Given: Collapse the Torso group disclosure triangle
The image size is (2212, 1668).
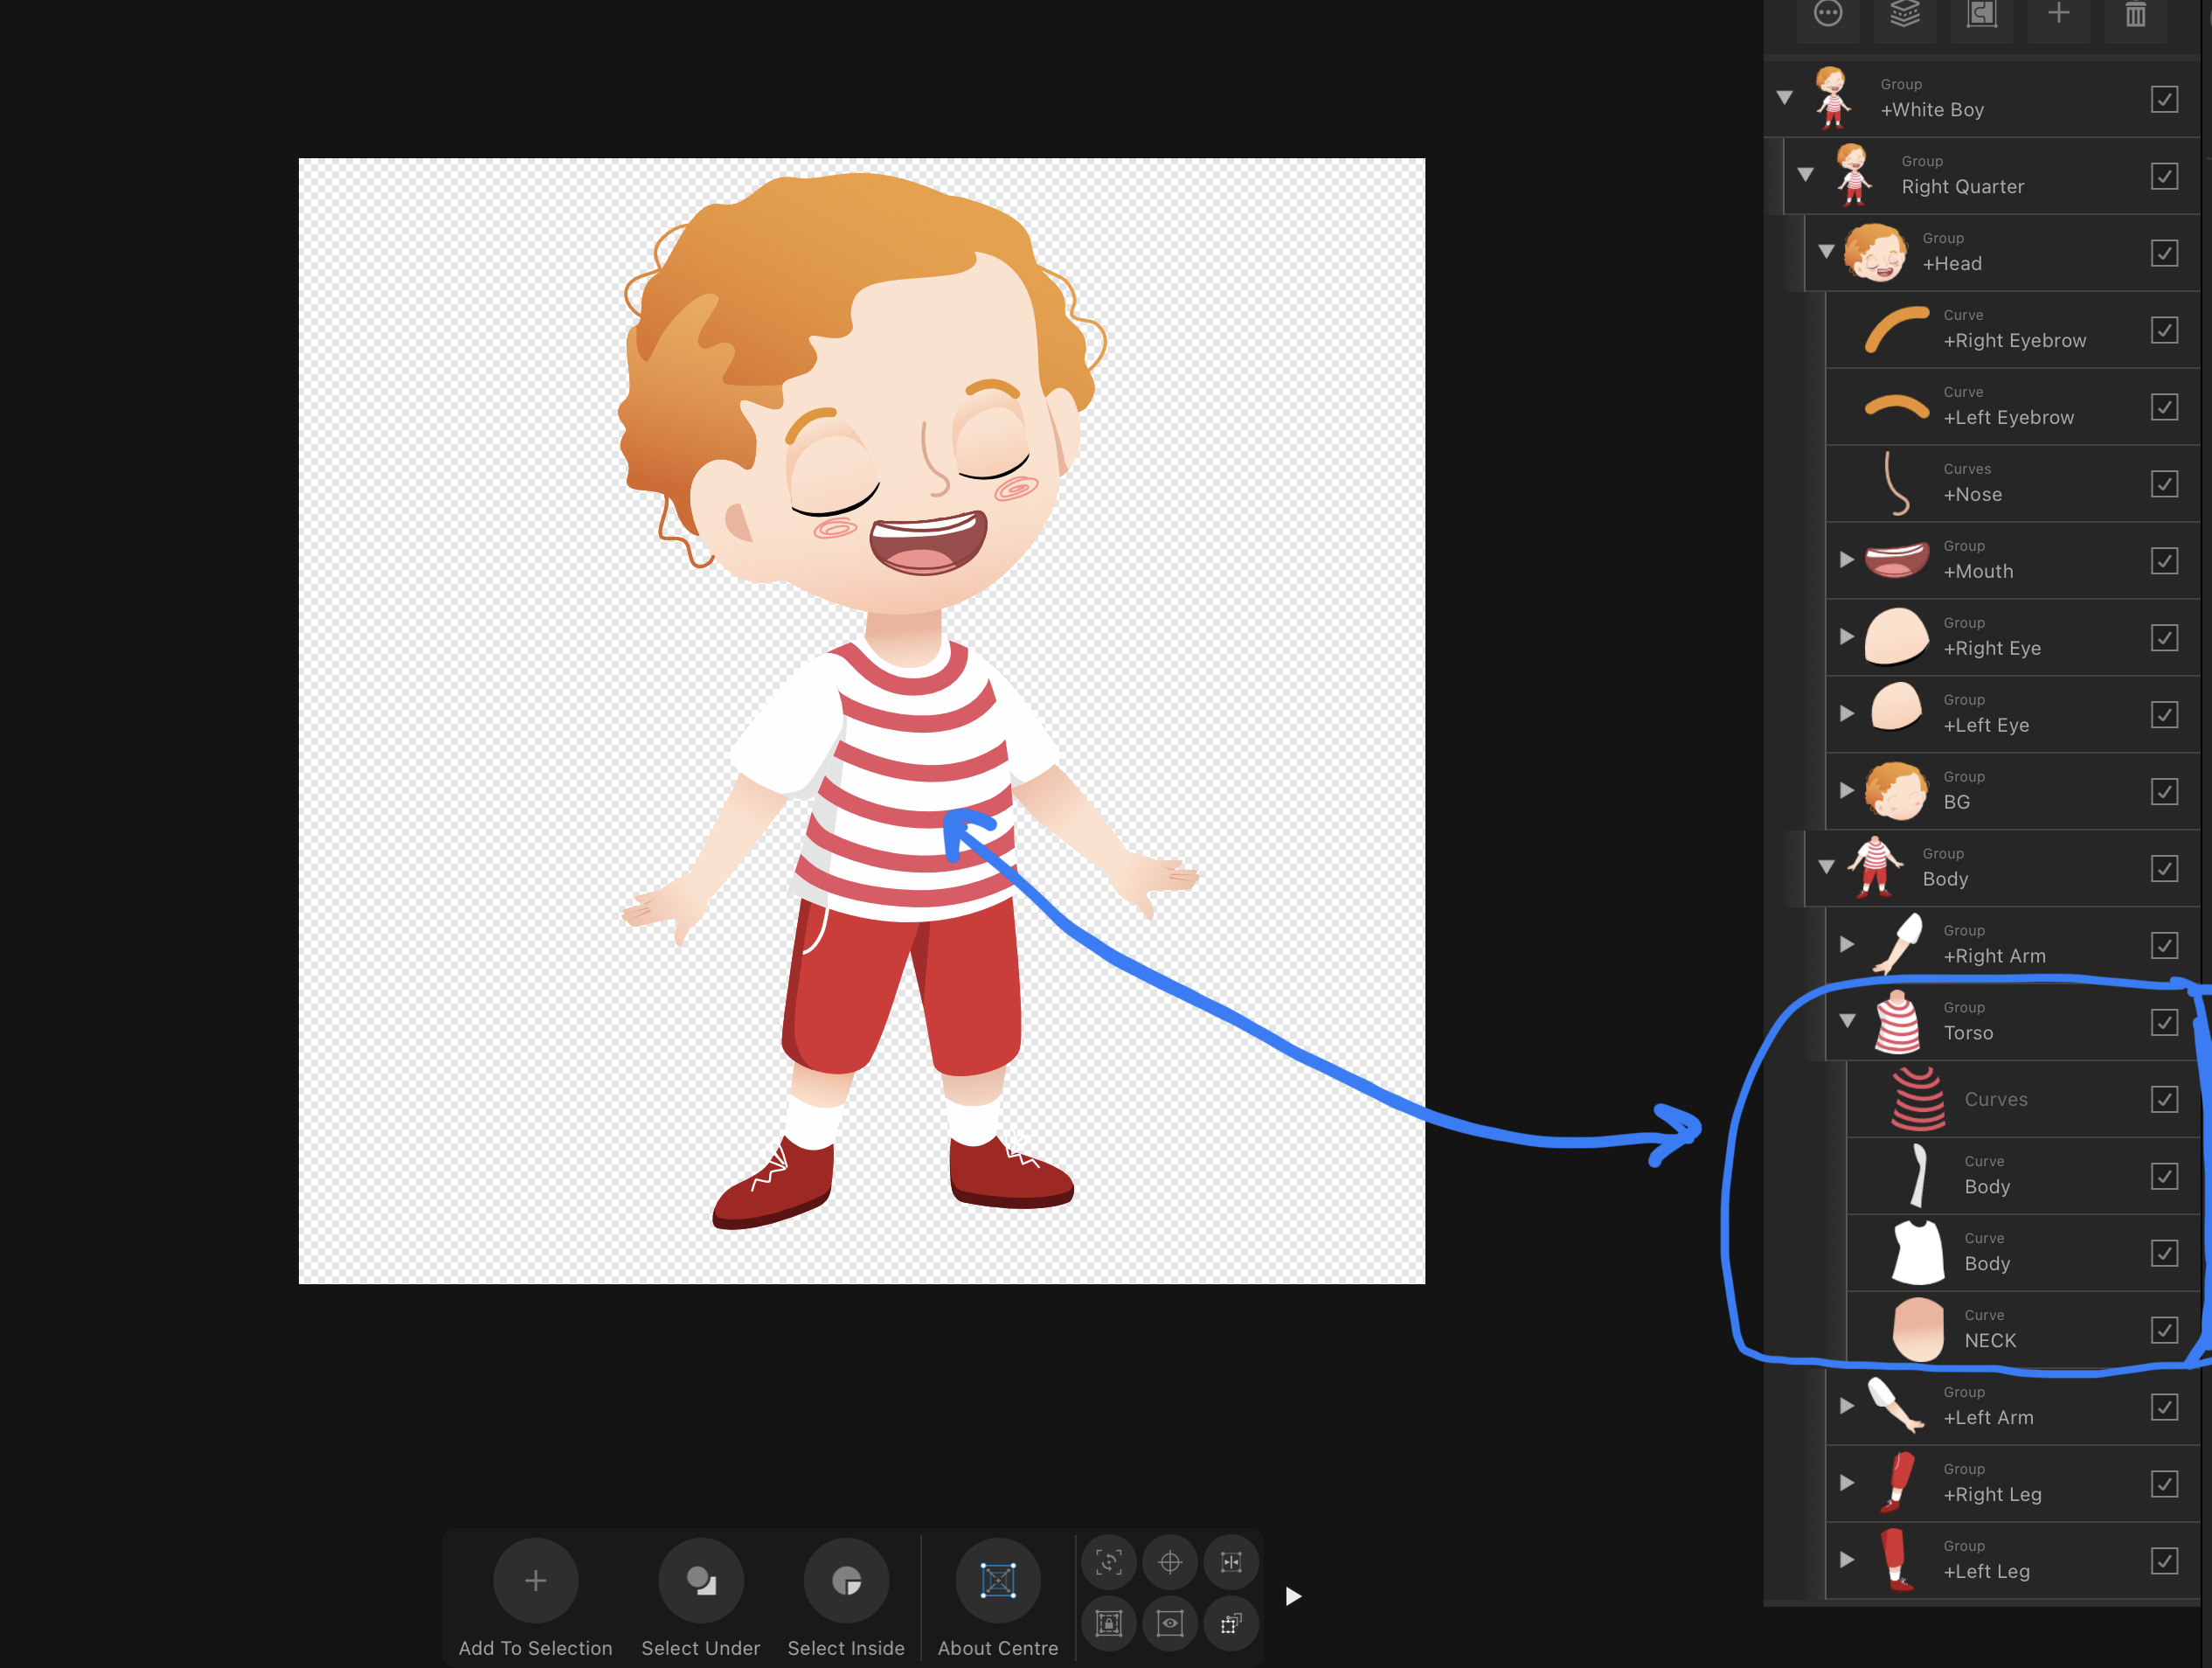Looking at the screenshot, I should click(x=1847, y=1022).
